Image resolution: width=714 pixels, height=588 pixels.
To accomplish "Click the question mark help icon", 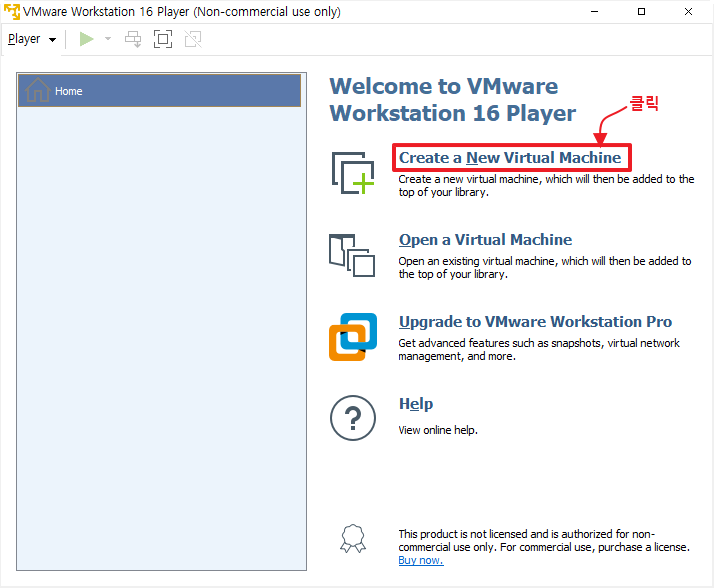I will tap(353, 418).
